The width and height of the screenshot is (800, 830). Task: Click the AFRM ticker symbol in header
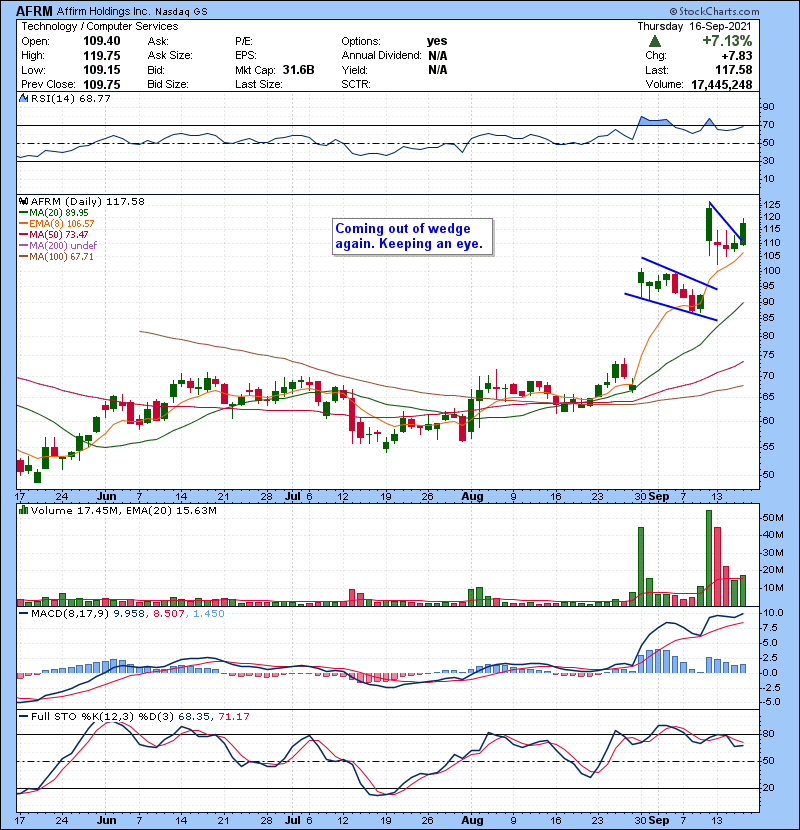(34, 11)
